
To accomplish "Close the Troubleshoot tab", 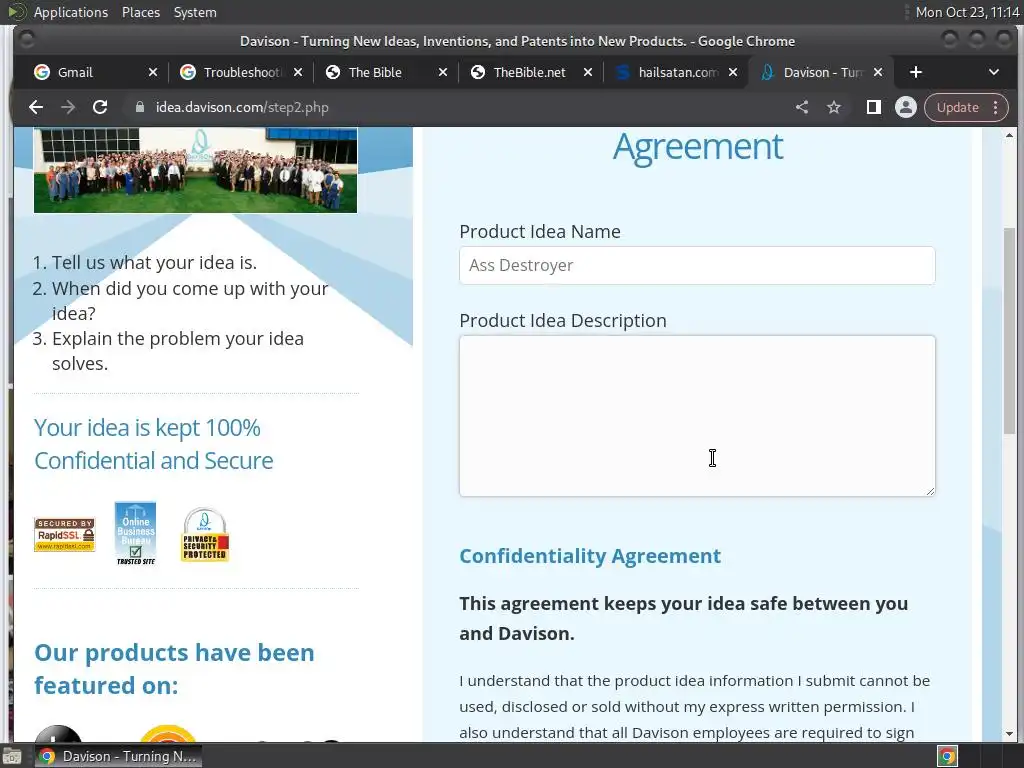I will click(x=298, y=72).
